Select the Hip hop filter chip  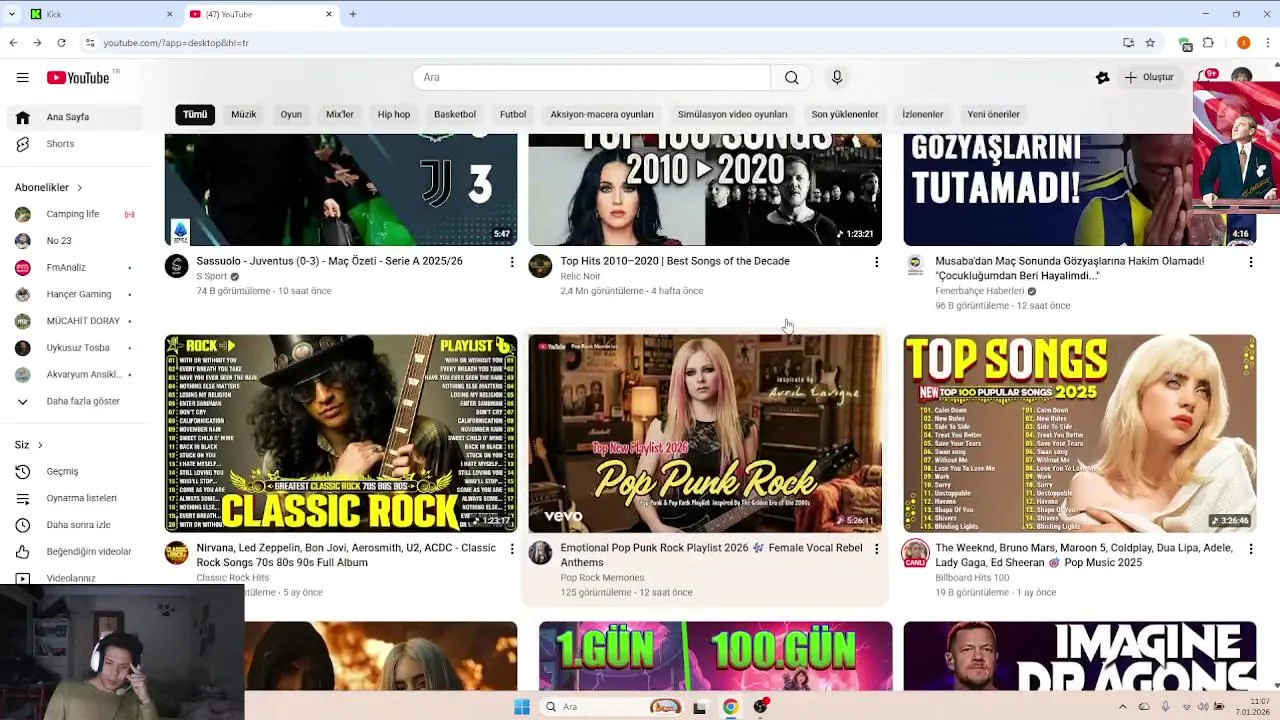[394, 114]
